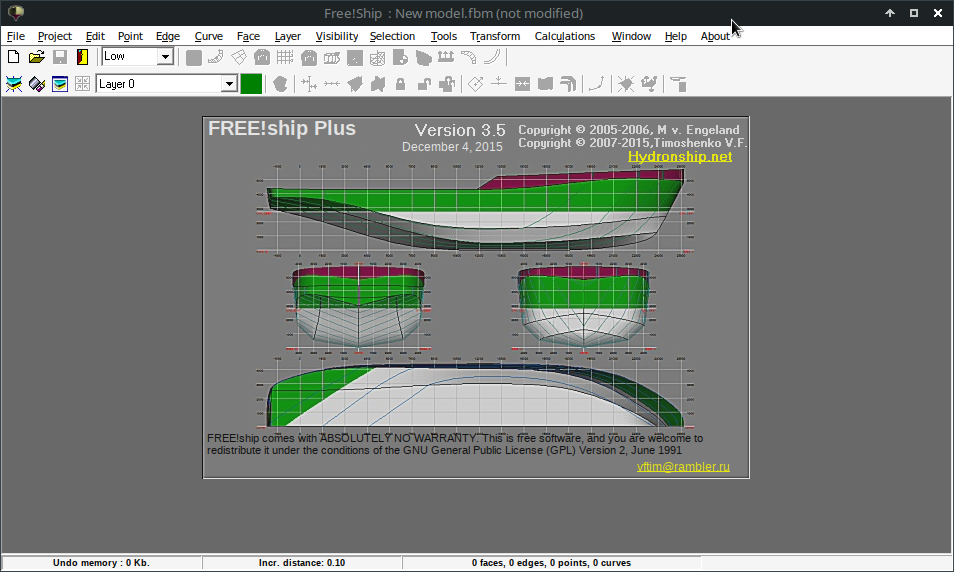The image size is (954, 572).
Task: Click the Free!Ship application icon in titlebar
Action: click(16, 12)
